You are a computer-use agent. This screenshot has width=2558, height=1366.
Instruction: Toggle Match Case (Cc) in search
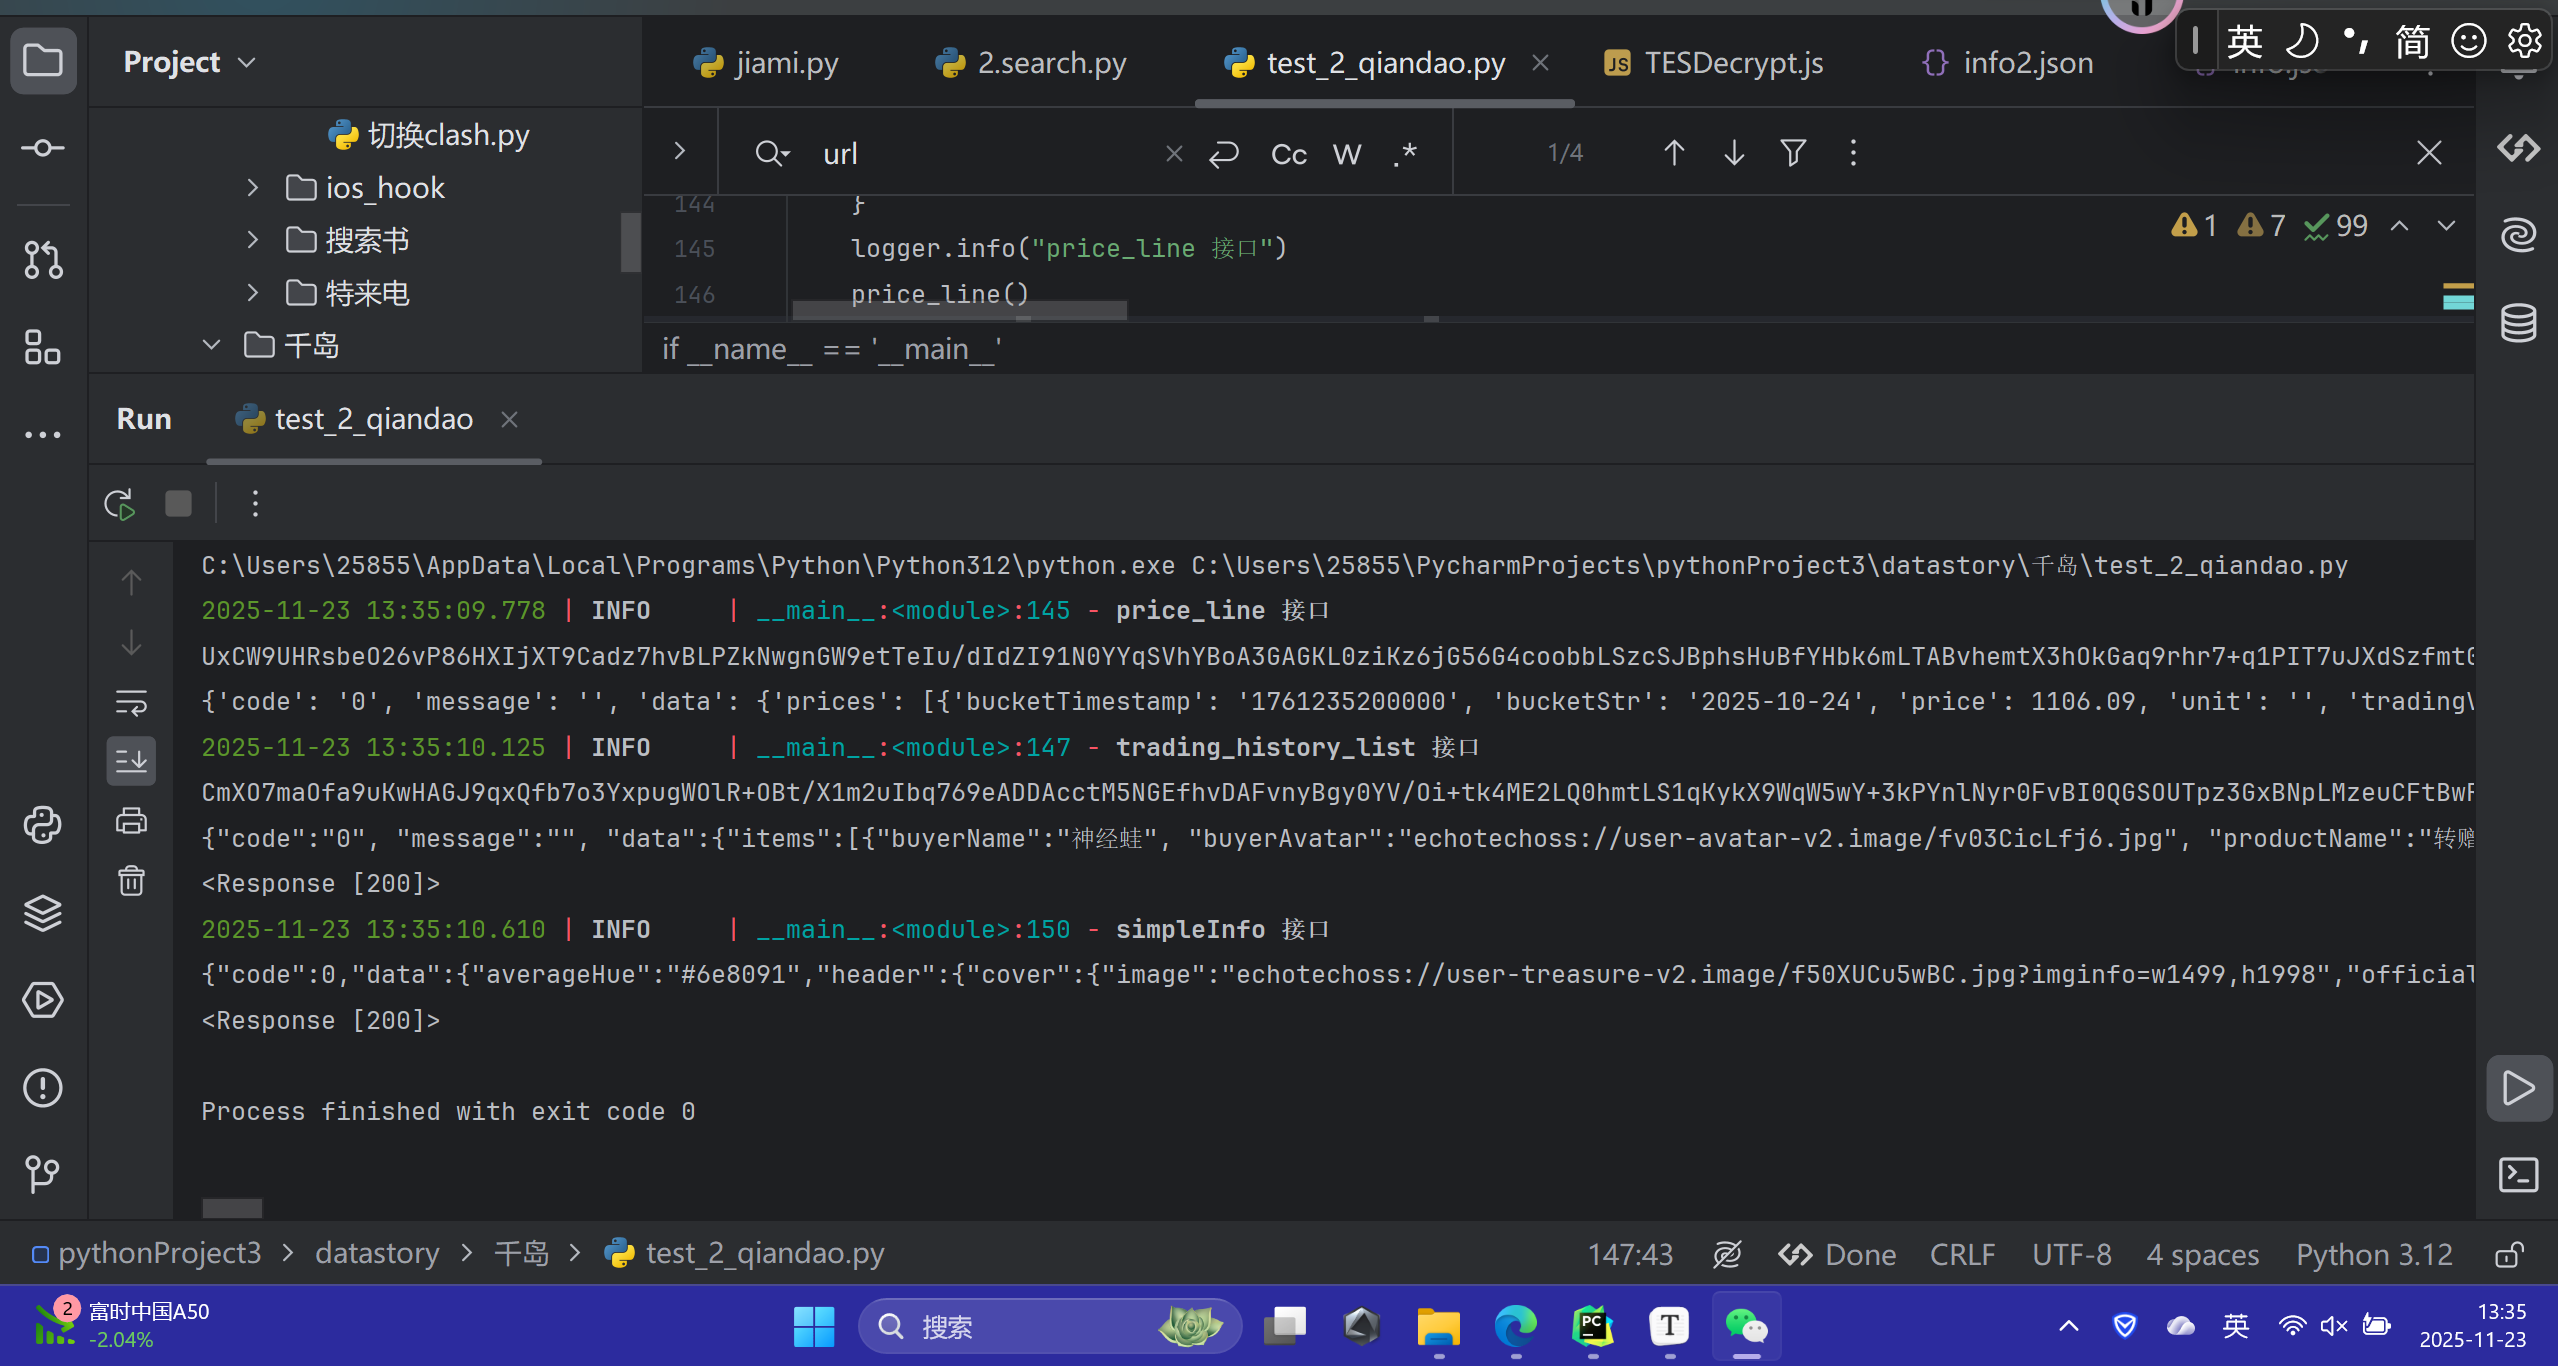pyautogui.click(x=1288, y=154)
